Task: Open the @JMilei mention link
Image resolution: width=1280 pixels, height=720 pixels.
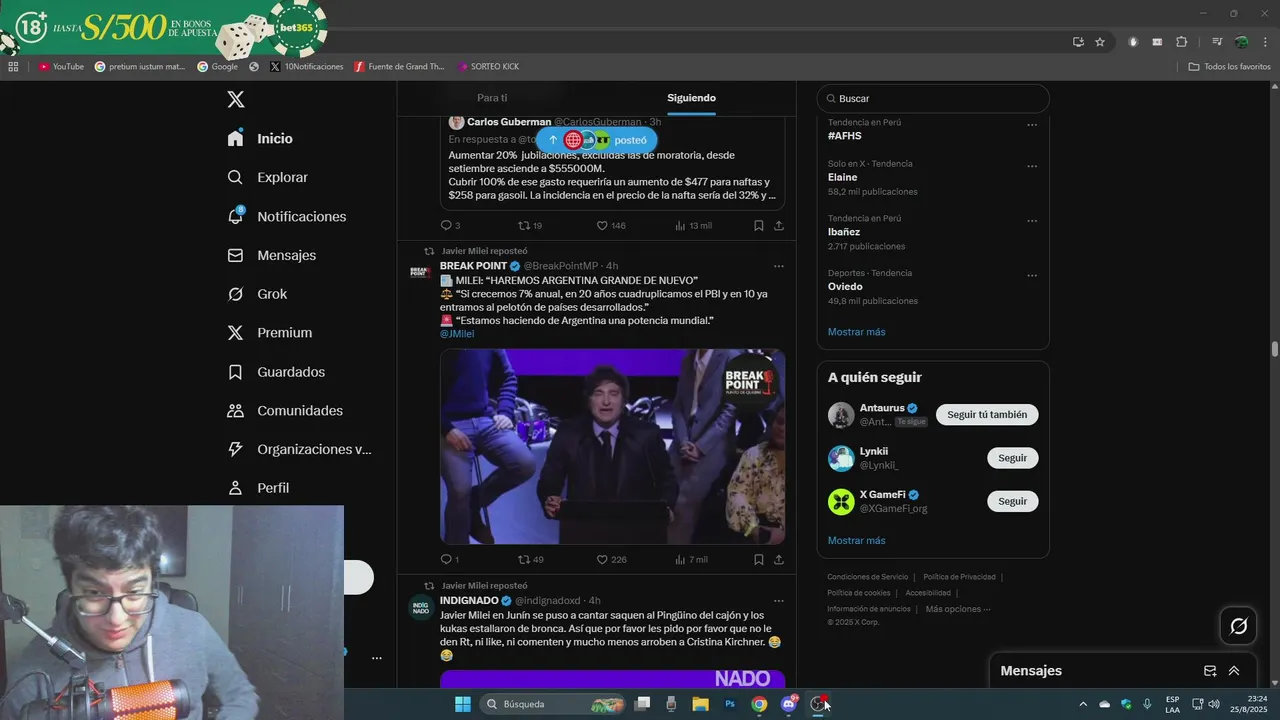Action: tap(457, 334)
